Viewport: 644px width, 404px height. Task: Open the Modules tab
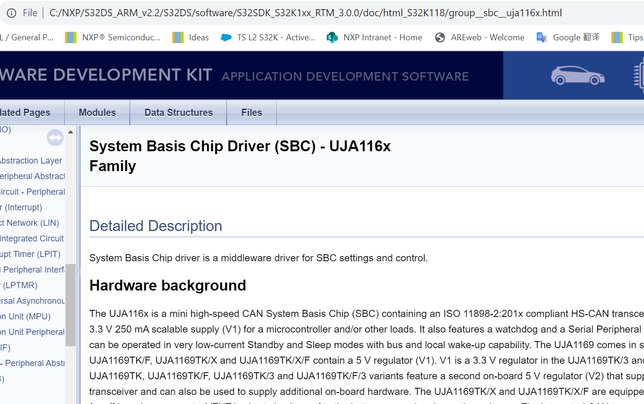(x=97, y=112)
